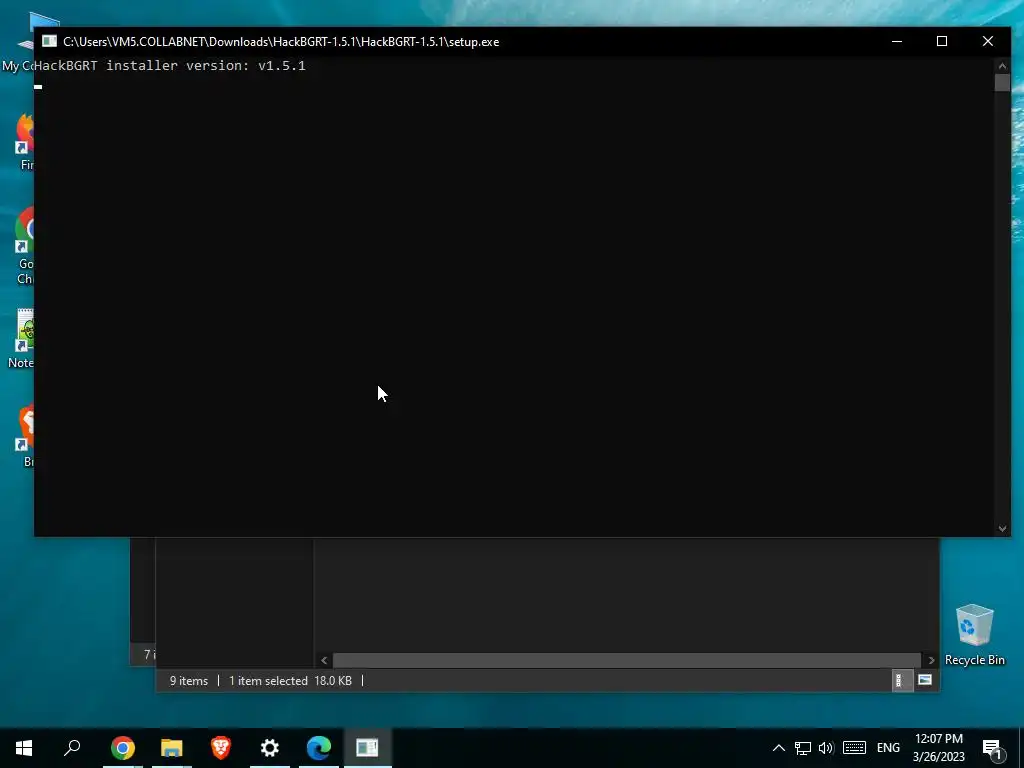The image size is (1024, 768).
Task: Click the '9 items' status bar text
Action: pyautogui.click(x=189, y=680)
